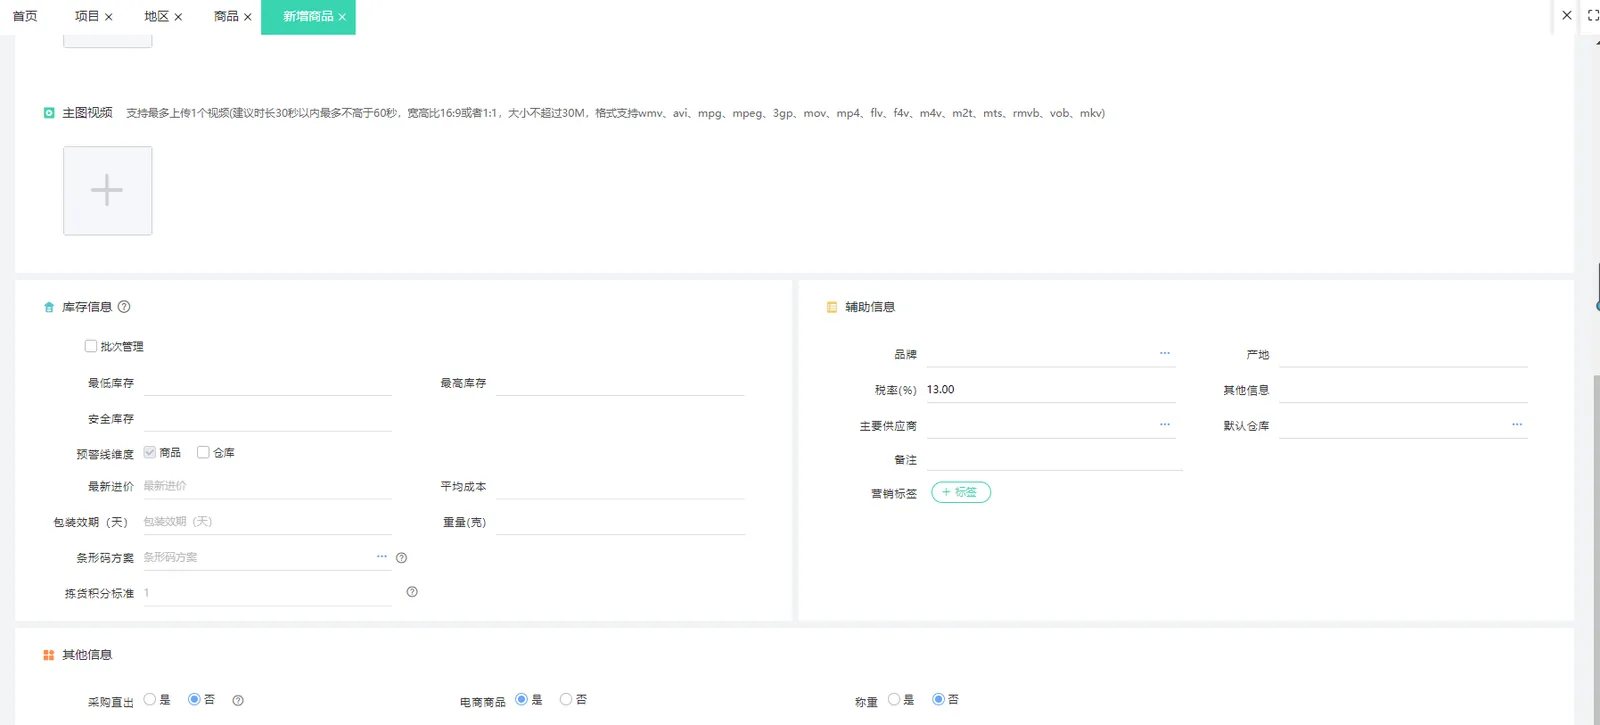Open 默认仓库 picker via ellipsis icon
Image resolution: width=1600 pixels, height=725 pixels.
1517,424
